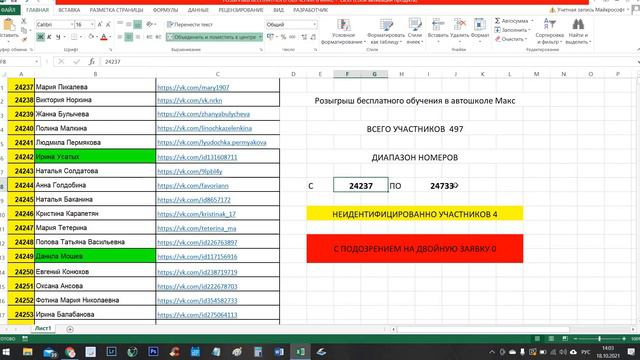Open Format as Table (Форматировать как таблицу)

386,32
